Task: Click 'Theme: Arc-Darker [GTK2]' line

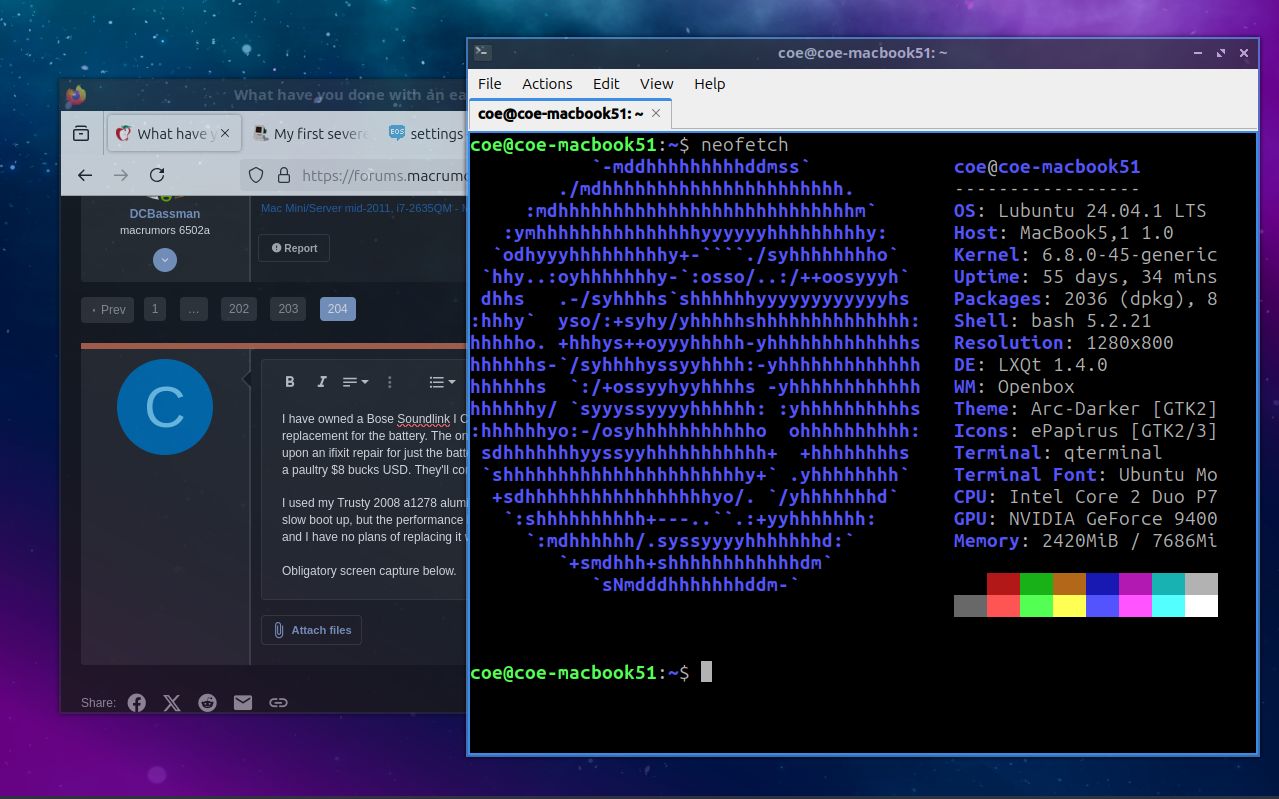Action: point(1086,409)
